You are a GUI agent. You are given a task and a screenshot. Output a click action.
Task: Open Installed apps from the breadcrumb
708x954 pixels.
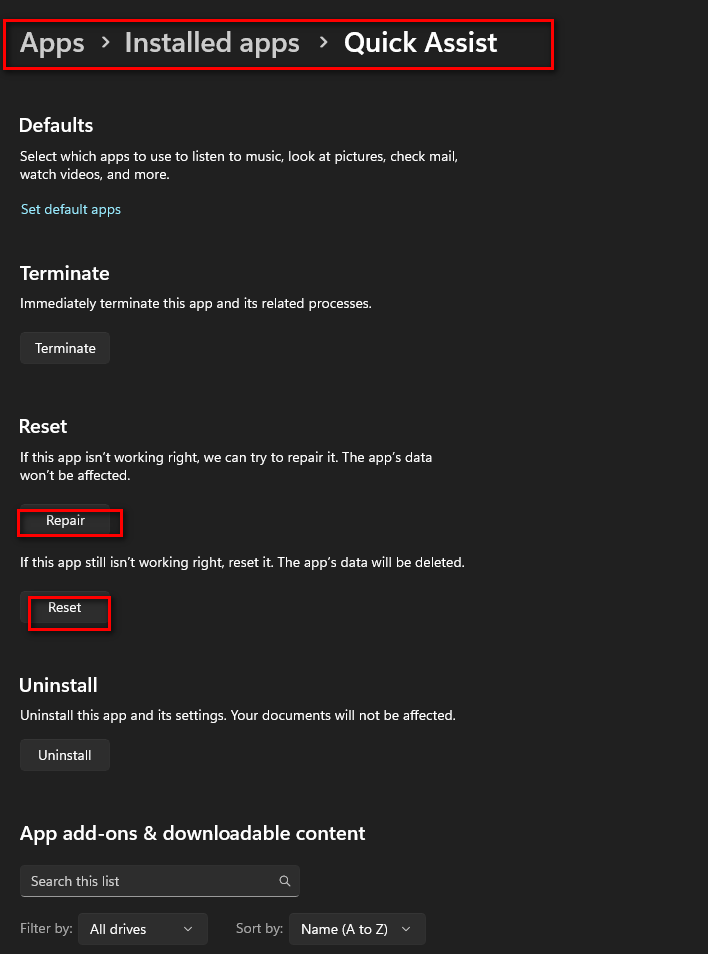(212, 43)
